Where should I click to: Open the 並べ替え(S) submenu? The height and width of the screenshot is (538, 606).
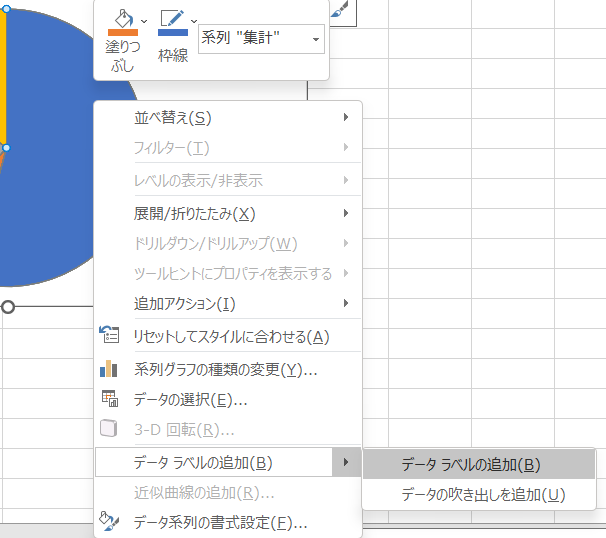click(x=228, y=117)
